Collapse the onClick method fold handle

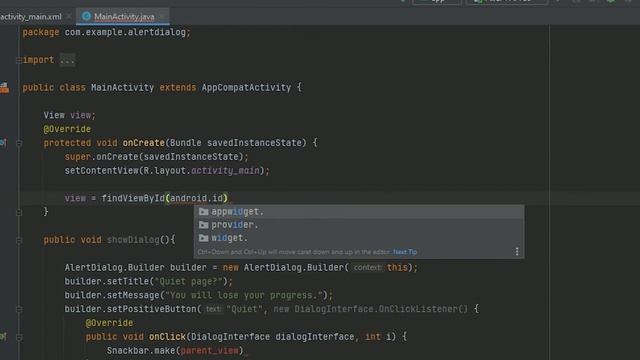click(19, 337)
